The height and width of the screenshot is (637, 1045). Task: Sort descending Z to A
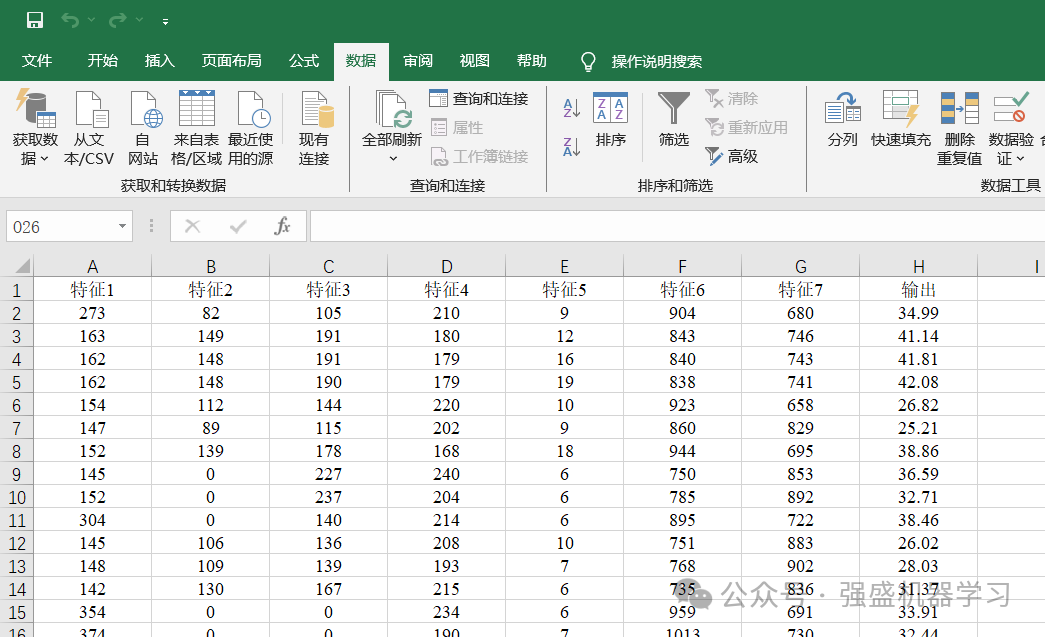pyautogui.click(x=571, y=147)
